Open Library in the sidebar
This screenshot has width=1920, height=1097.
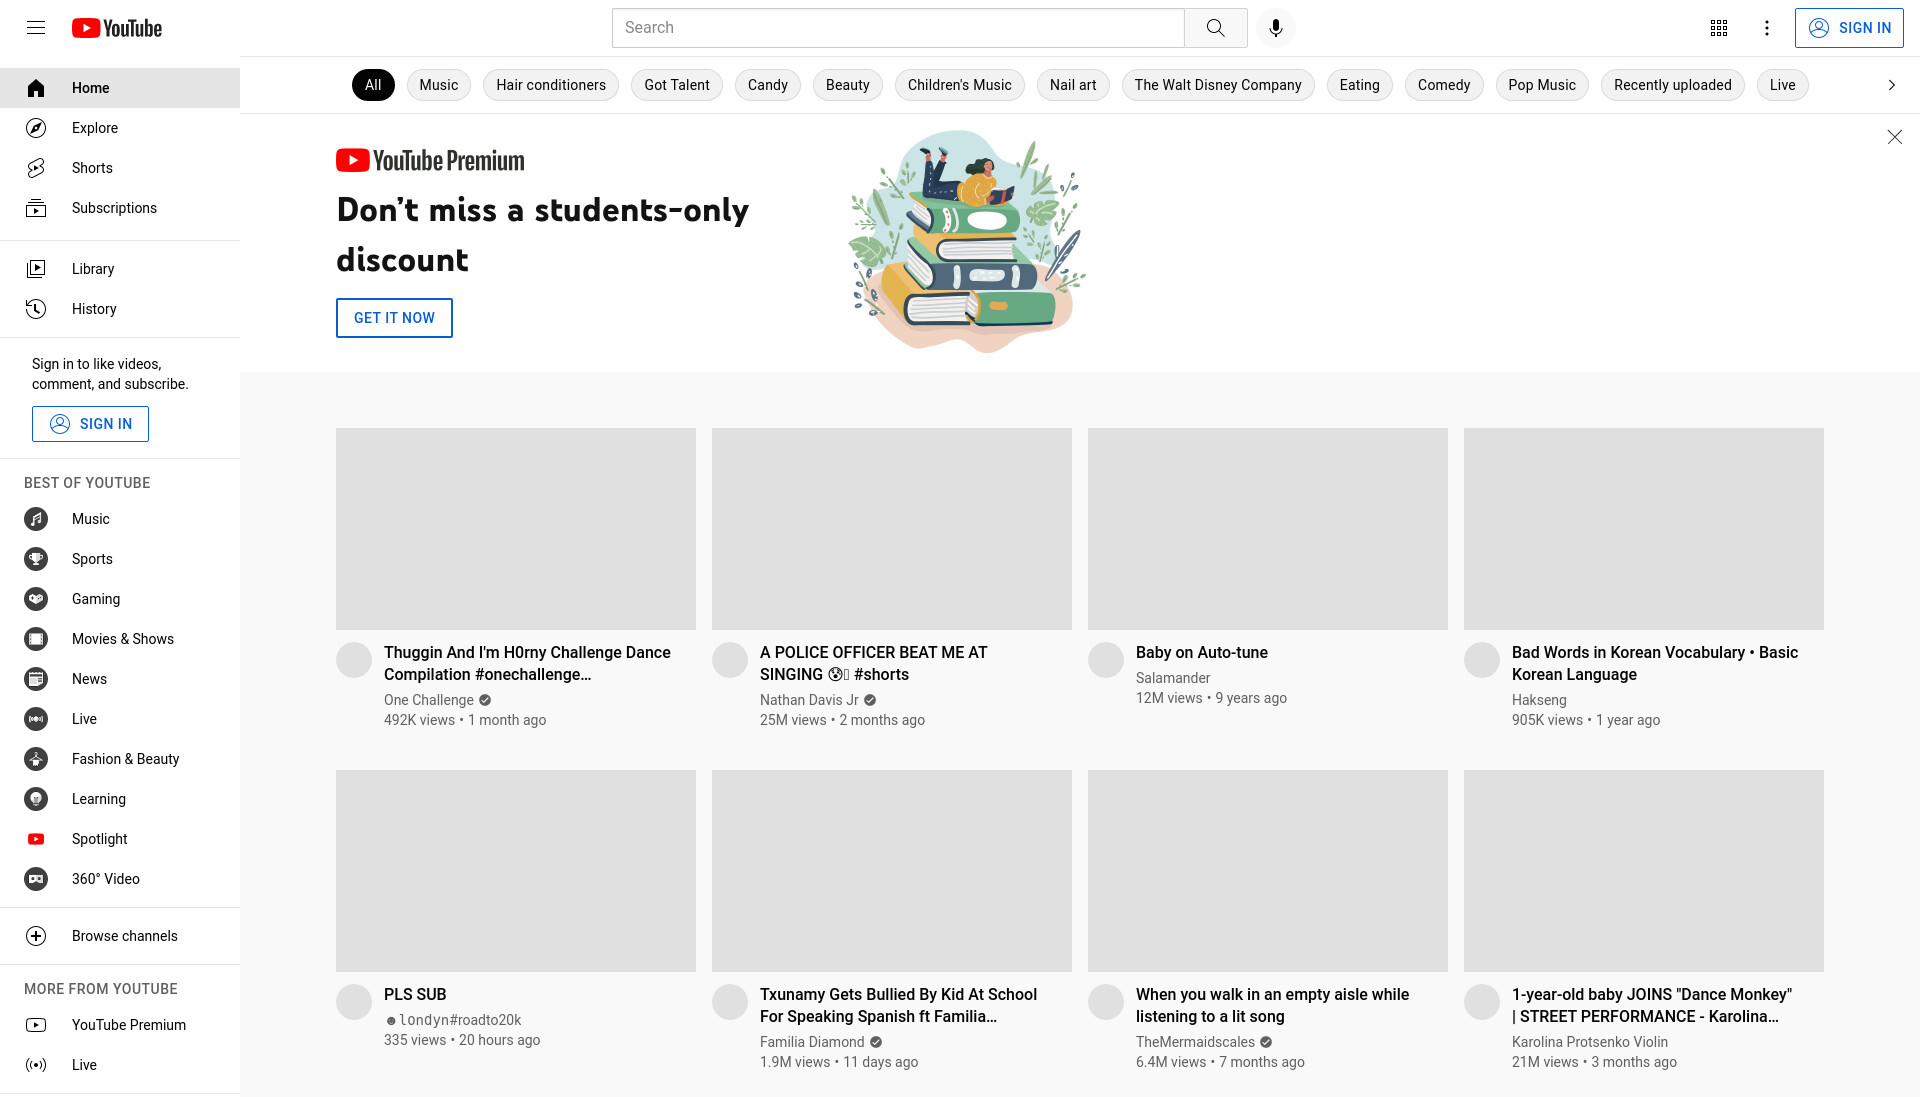click(120, 269)
